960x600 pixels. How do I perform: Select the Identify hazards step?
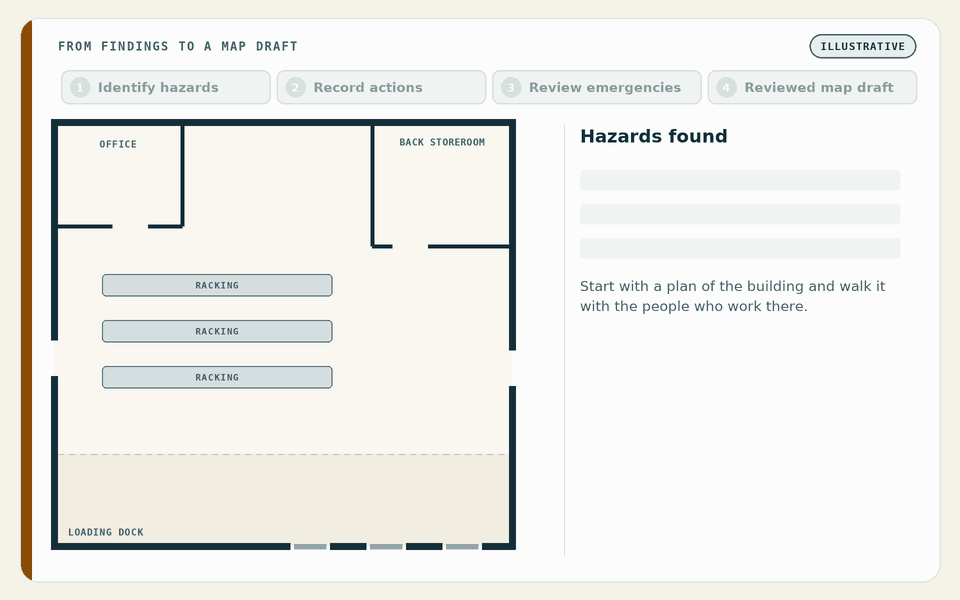coord(165,88)
